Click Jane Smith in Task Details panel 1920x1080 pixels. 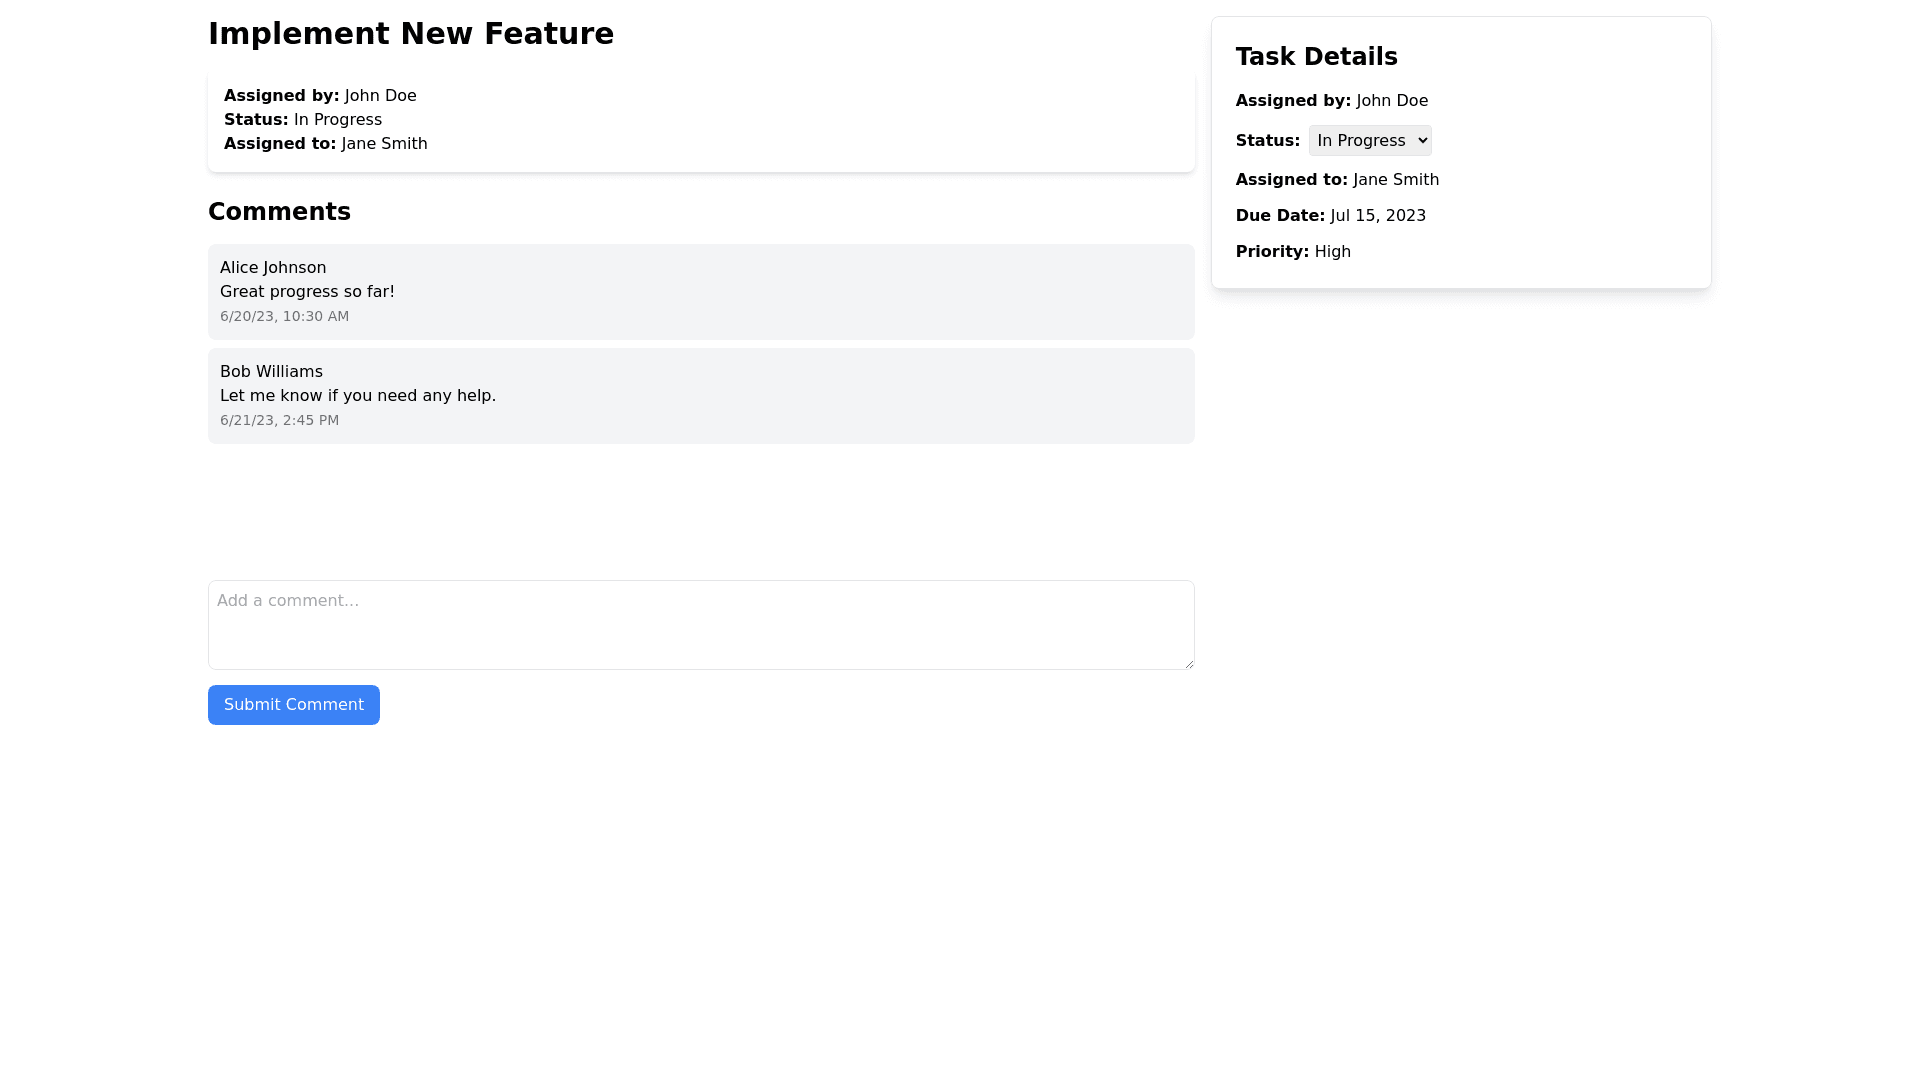[x=1395, y=180]
